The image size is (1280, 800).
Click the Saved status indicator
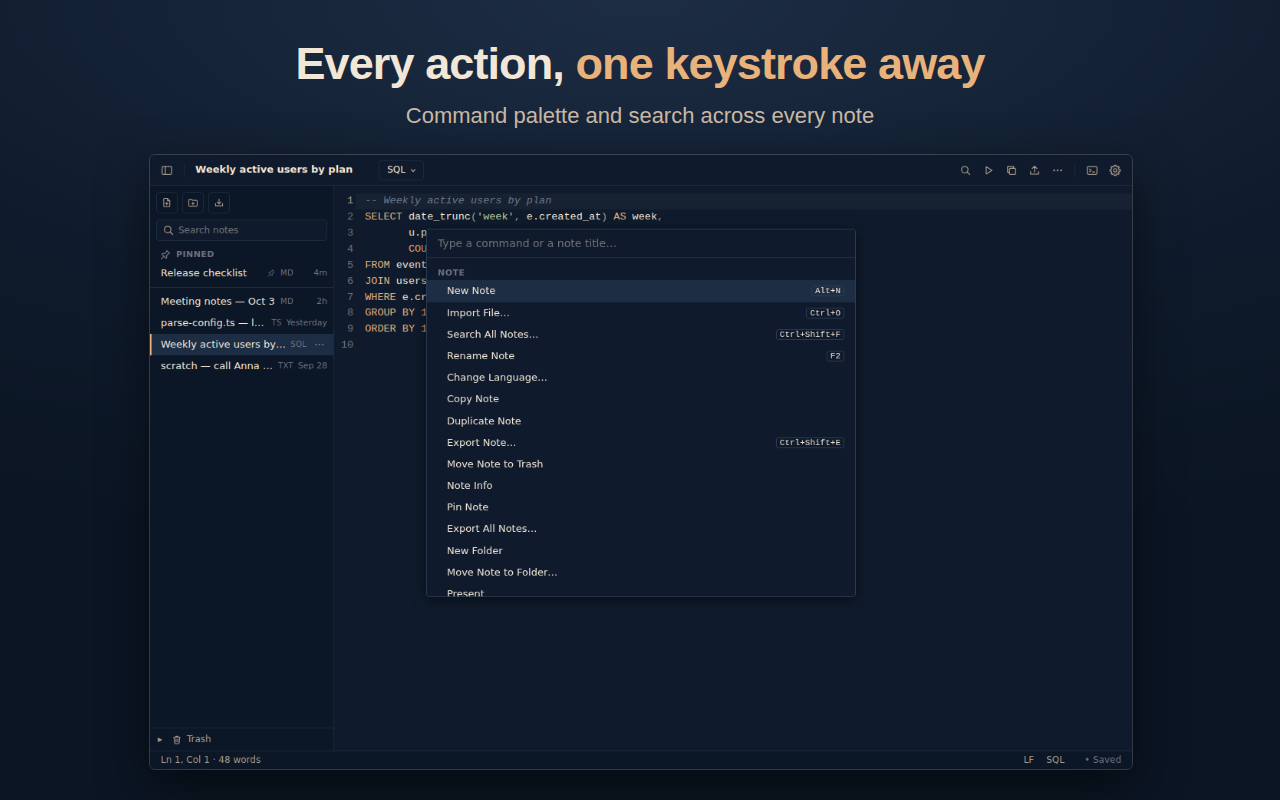click(x=1103, y=760)
